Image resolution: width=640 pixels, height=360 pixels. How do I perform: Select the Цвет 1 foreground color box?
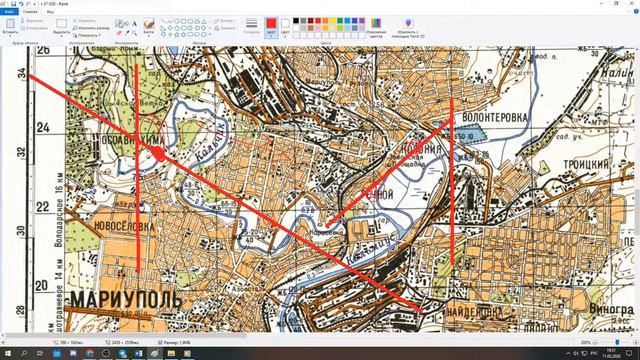(x=271, y=27)
